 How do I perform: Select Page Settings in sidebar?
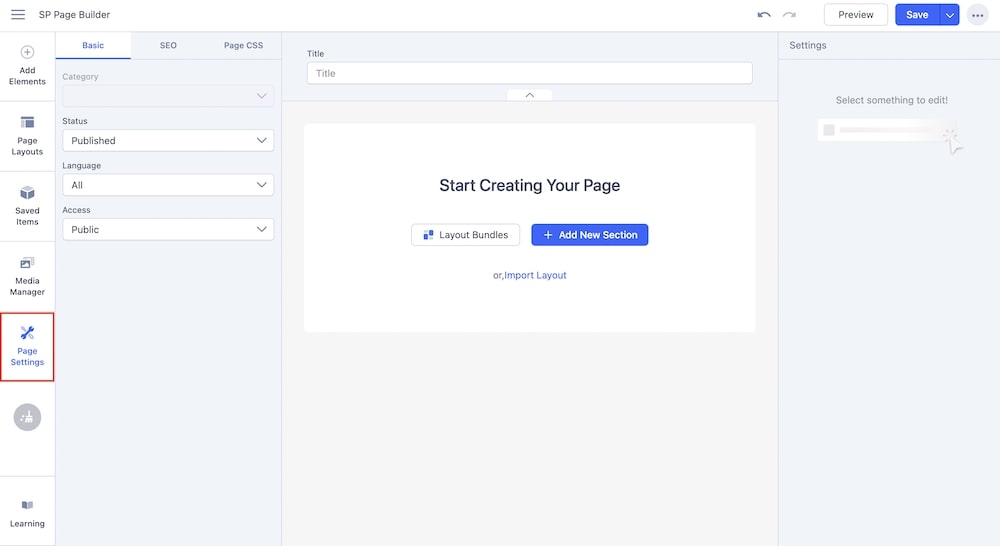tap(27, 346)
